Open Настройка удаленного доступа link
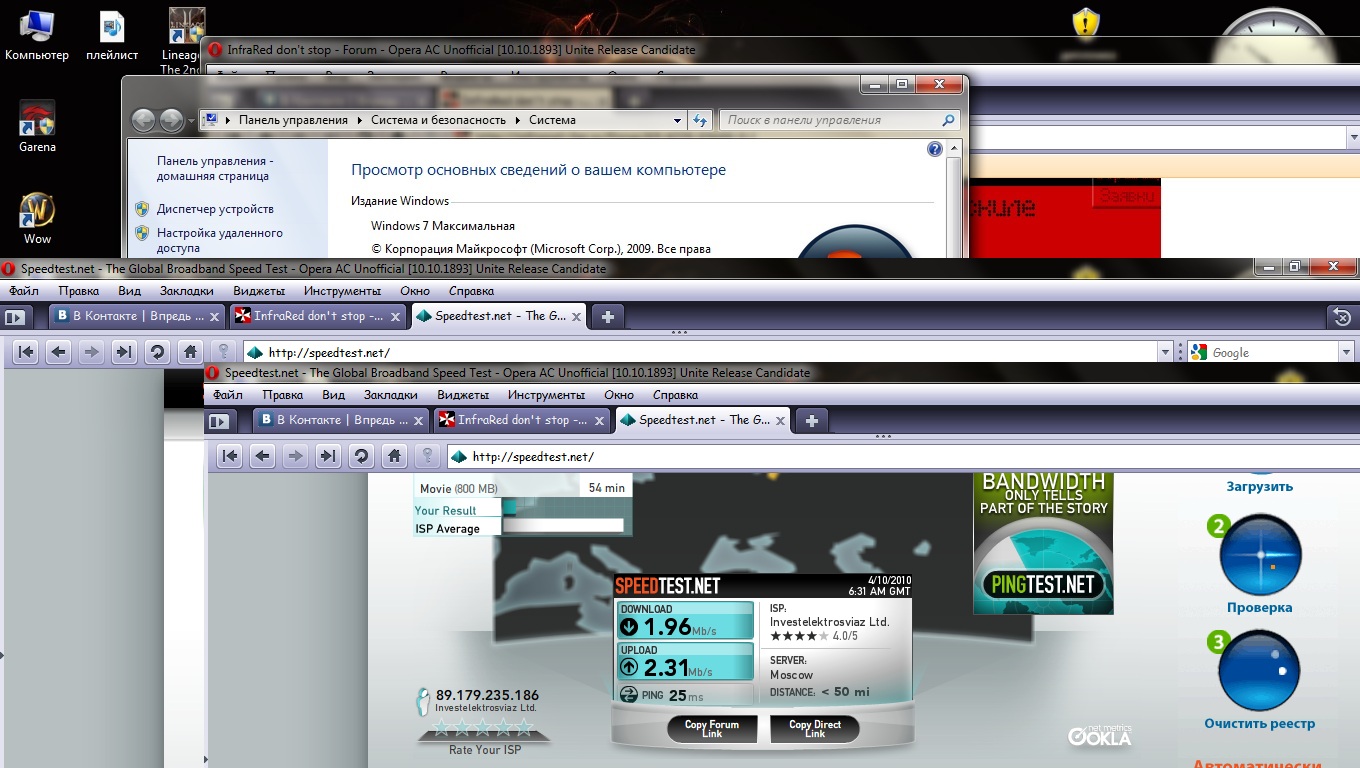This screenshot has height=768, width=1360. click(220, 240)
